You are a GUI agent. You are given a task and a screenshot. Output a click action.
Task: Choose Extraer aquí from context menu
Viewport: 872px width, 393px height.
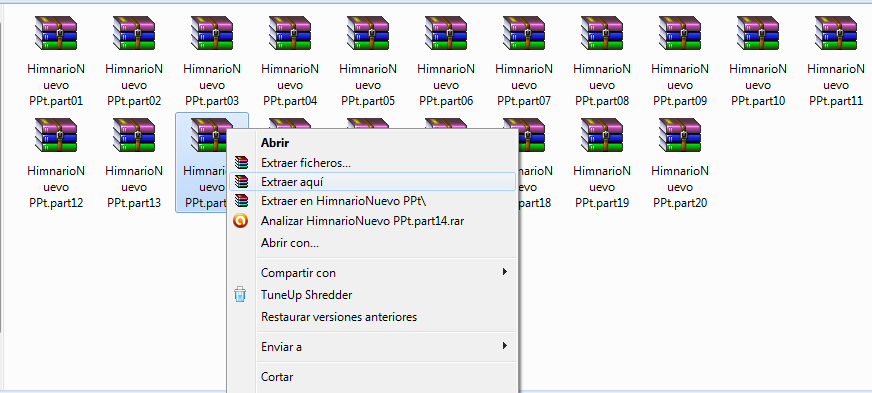tap(372, 182)
